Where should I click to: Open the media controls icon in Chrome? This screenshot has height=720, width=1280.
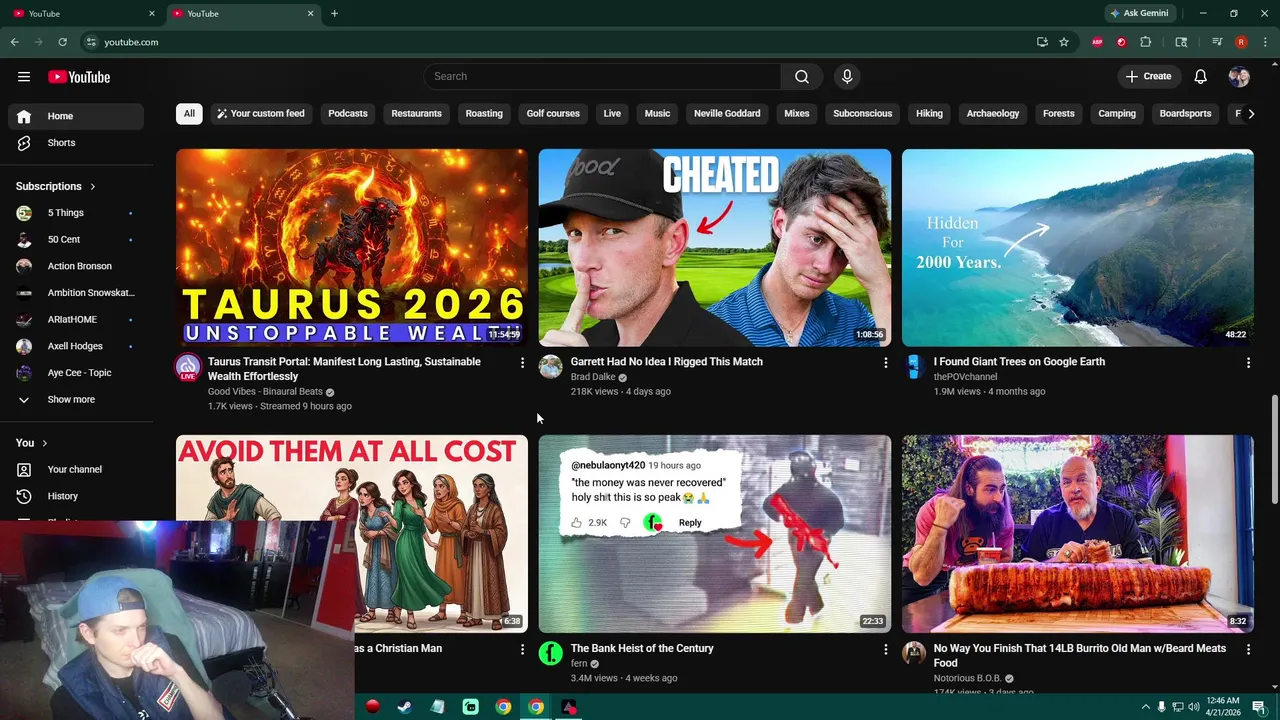point(1217,42)
